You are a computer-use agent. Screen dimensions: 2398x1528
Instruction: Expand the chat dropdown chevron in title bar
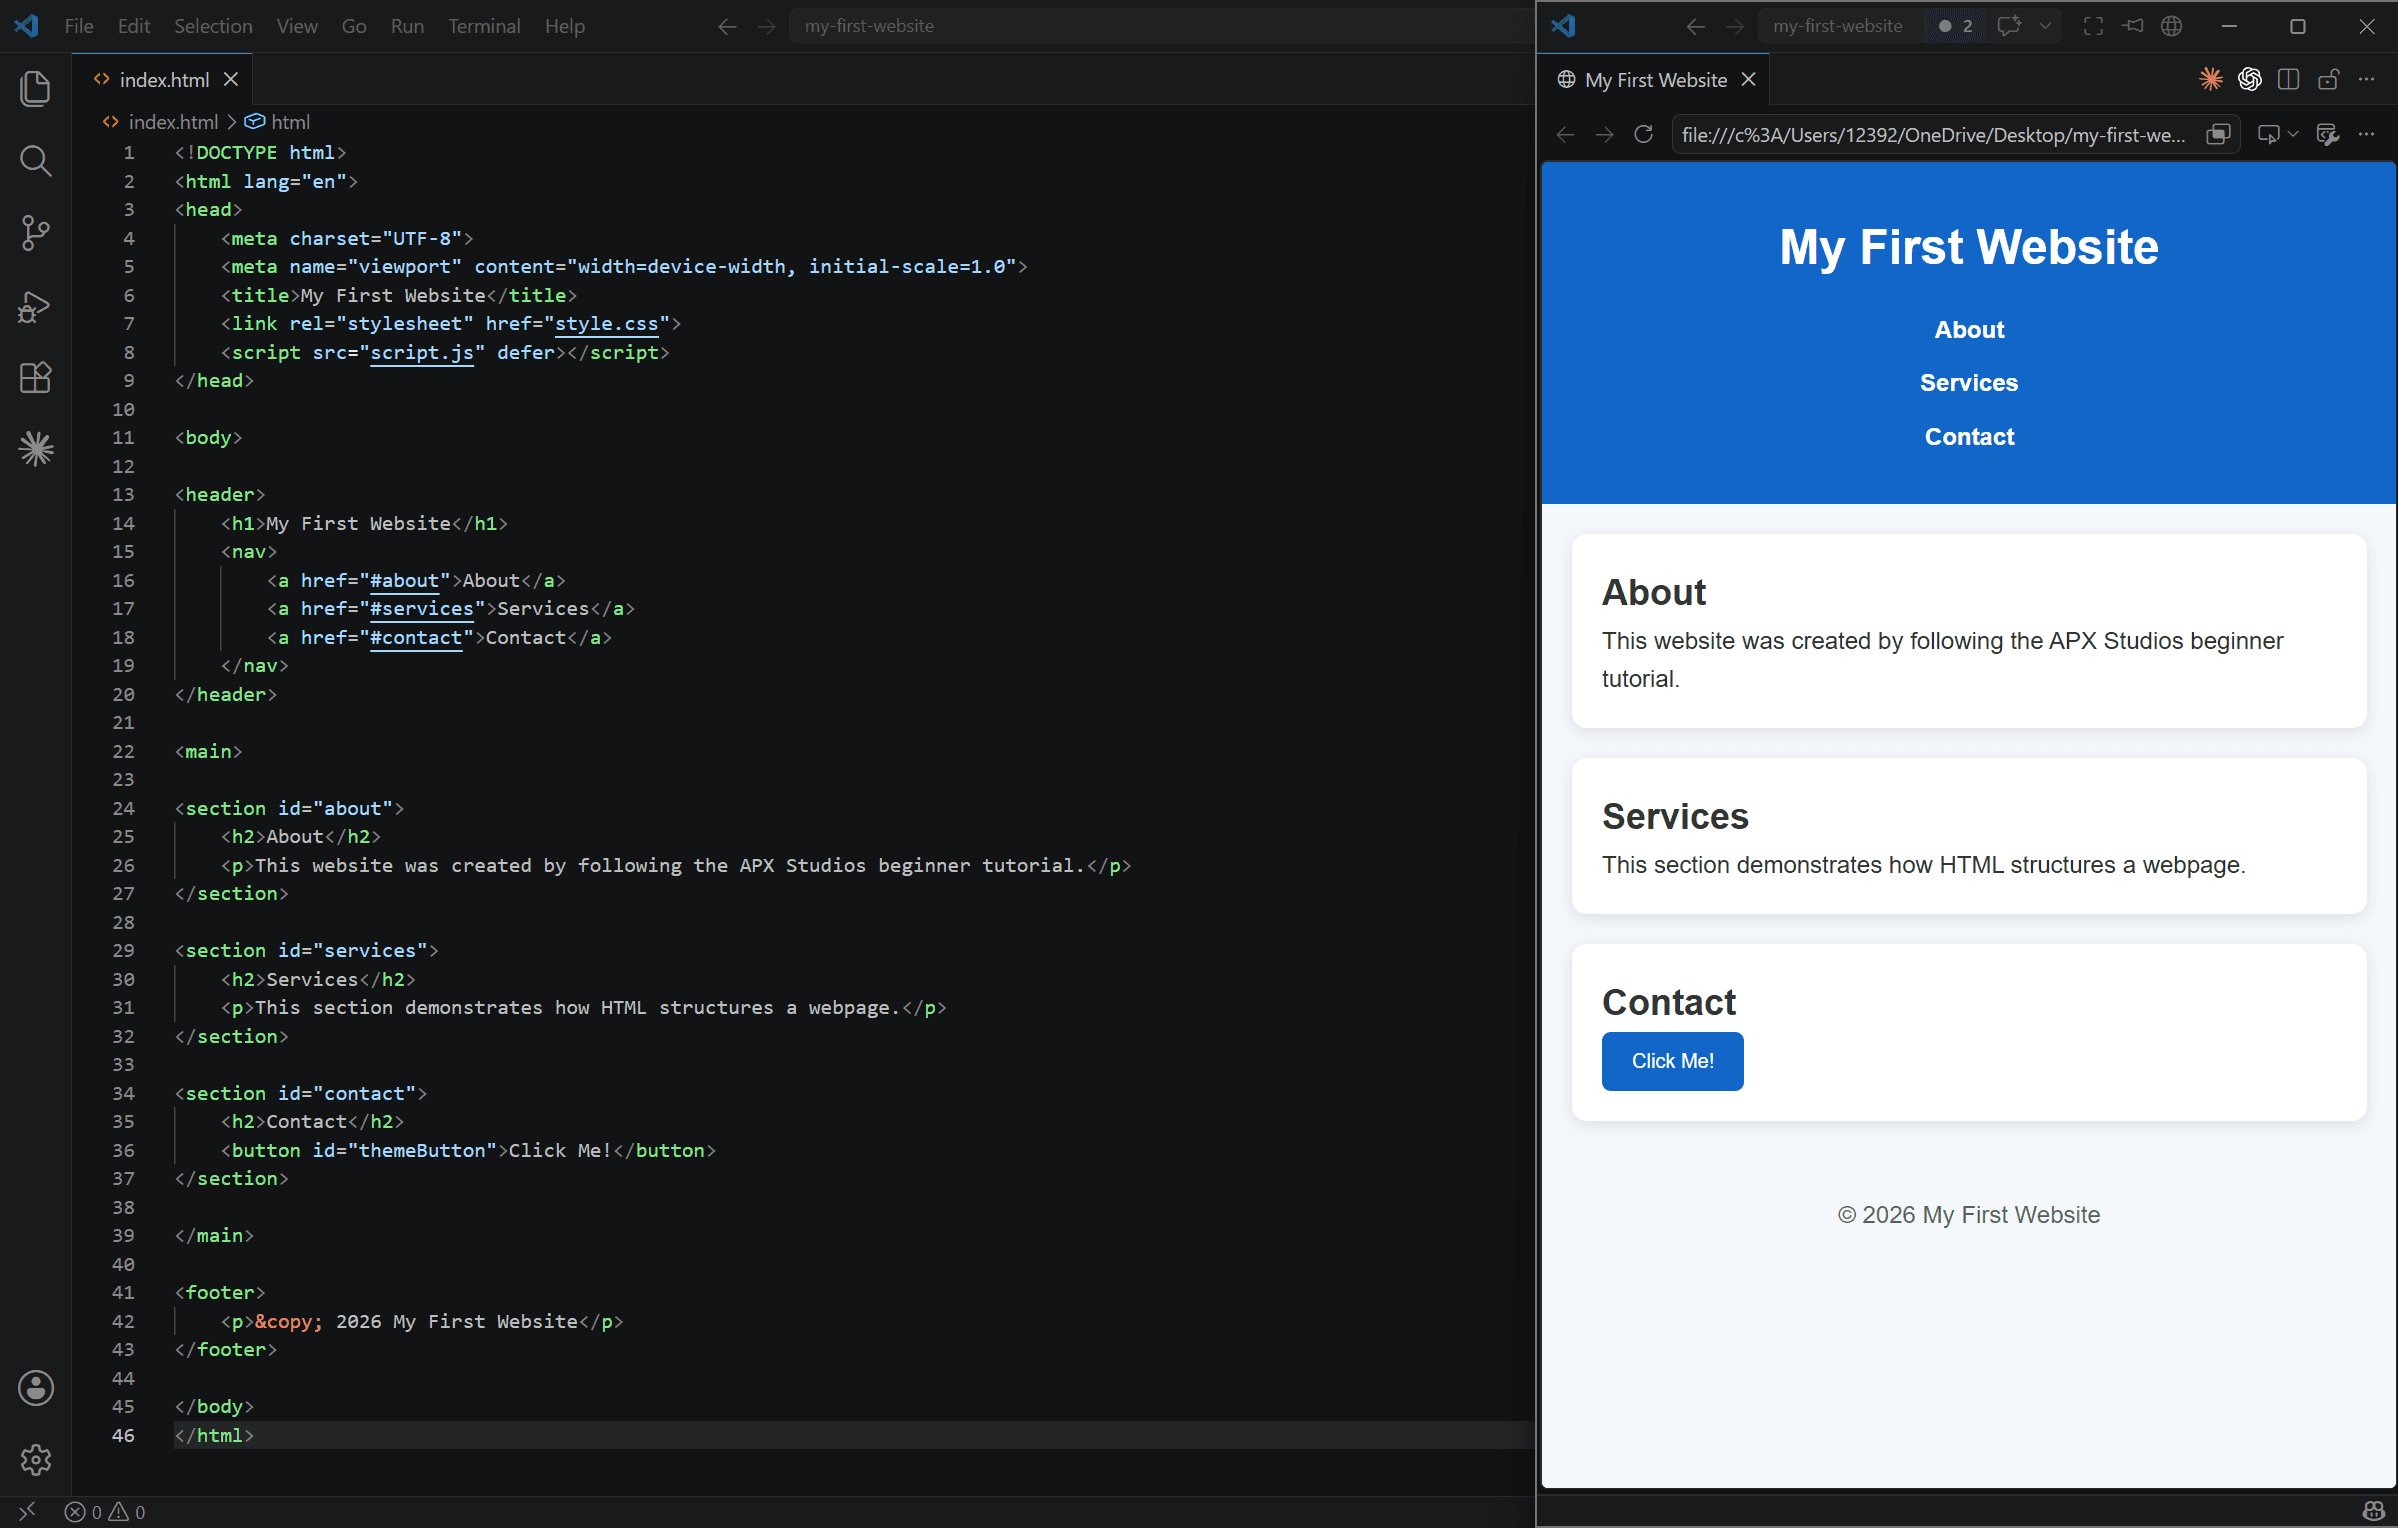click(2046, 26)
